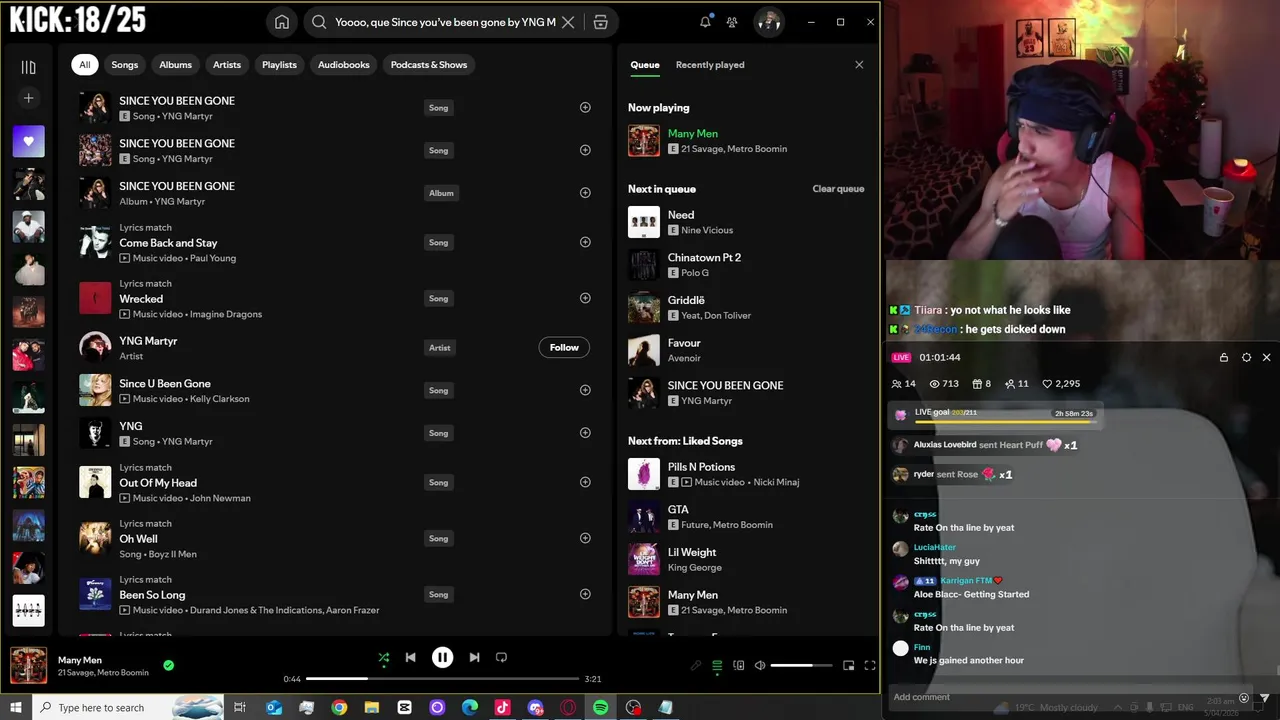The image size is (1280, 720).
Task: Open emoji picker in live chat
Action: 1244,698
